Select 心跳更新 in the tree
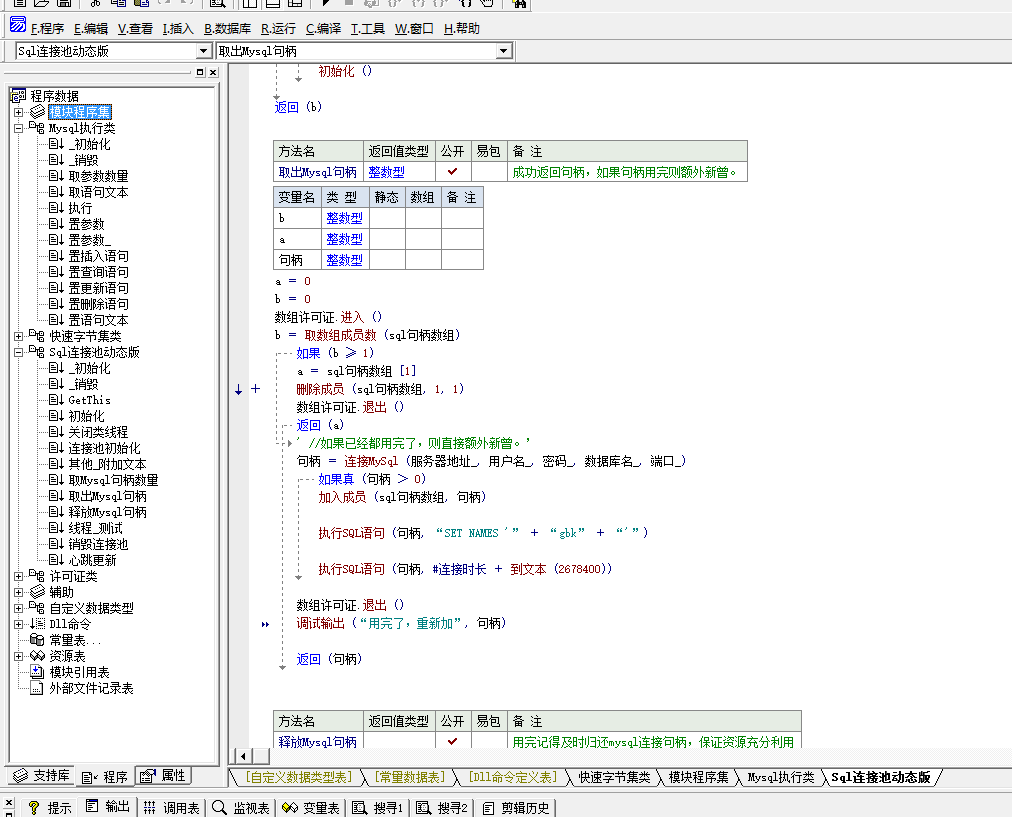 coord(92,560)
